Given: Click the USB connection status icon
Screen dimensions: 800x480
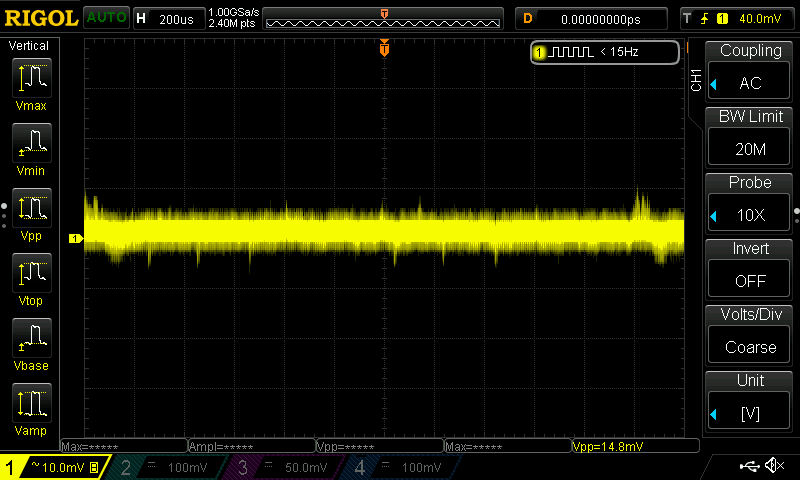Looking at the screenshot, I should click(x=749, y=466).
